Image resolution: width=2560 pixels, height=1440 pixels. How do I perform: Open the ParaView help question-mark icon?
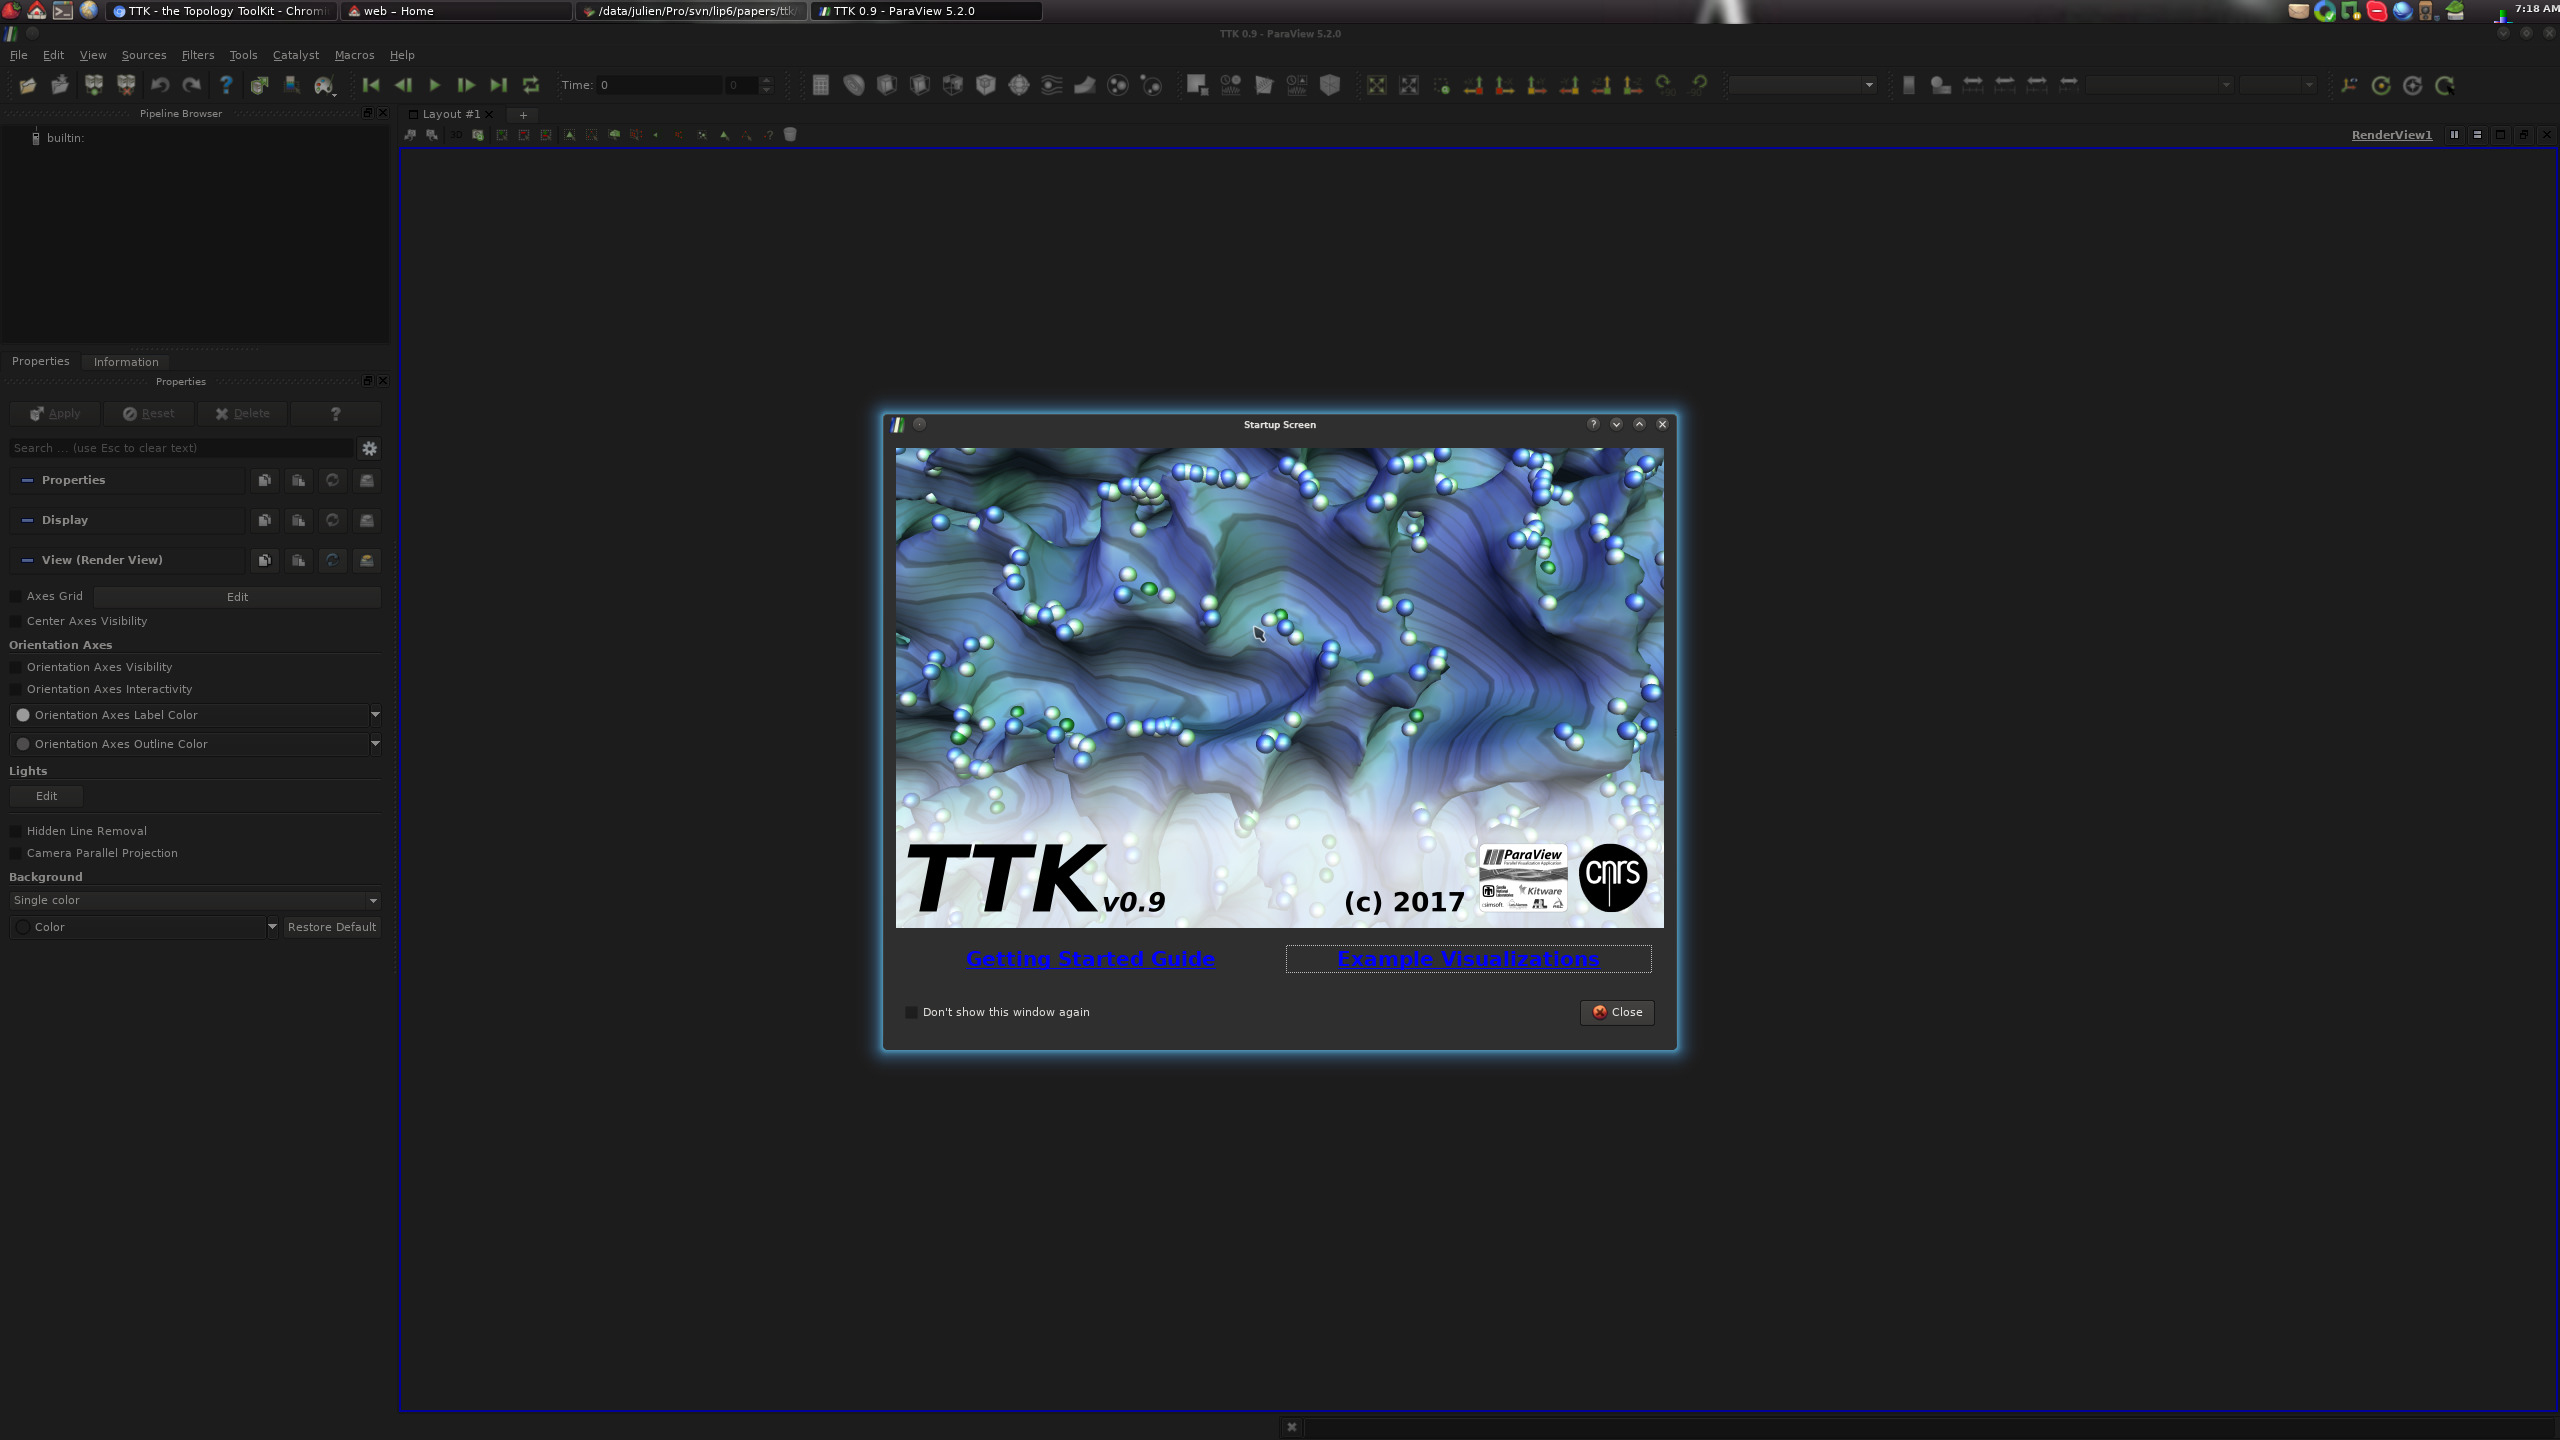[226, 85]
